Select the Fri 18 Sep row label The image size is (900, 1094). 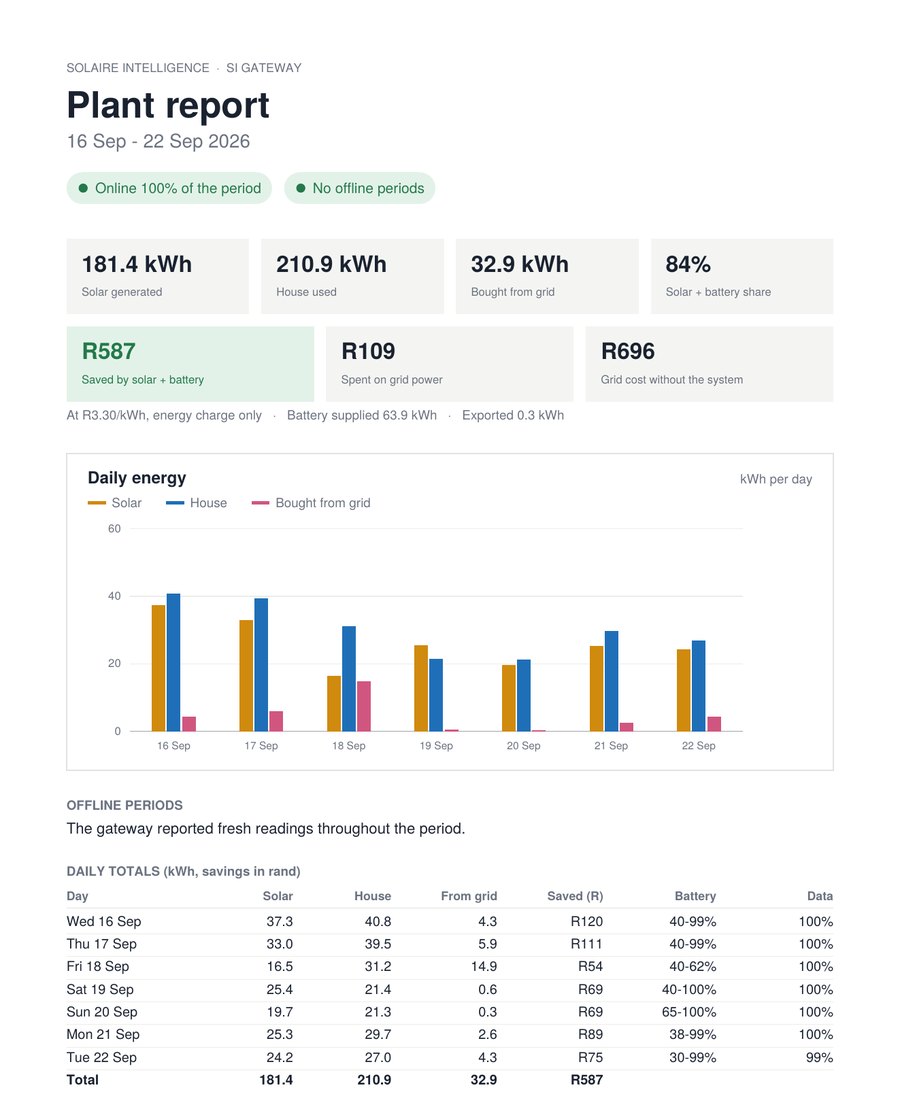click(98, 967)
